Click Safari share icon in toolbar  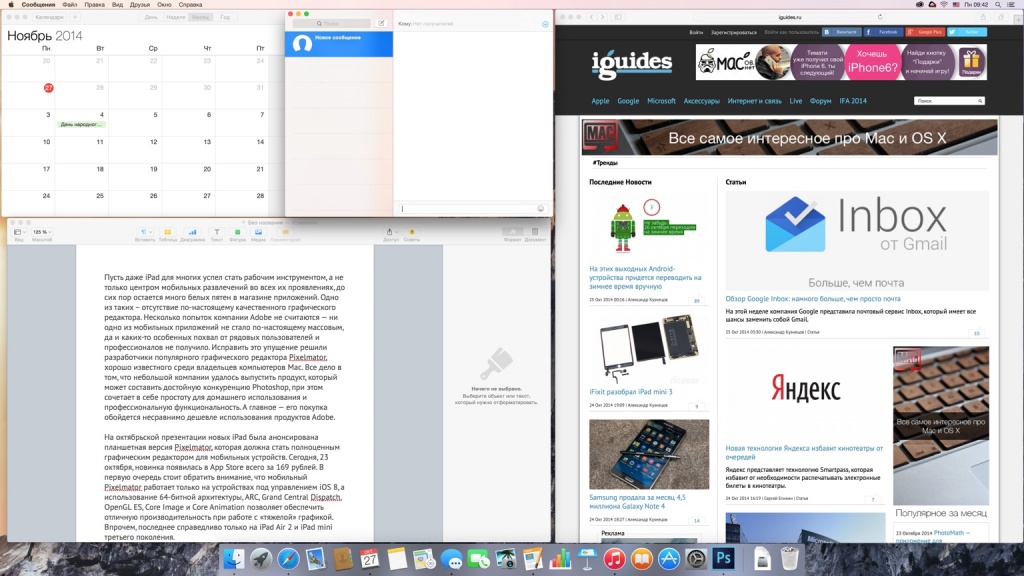pyautogui.click(x=983, y=17)
